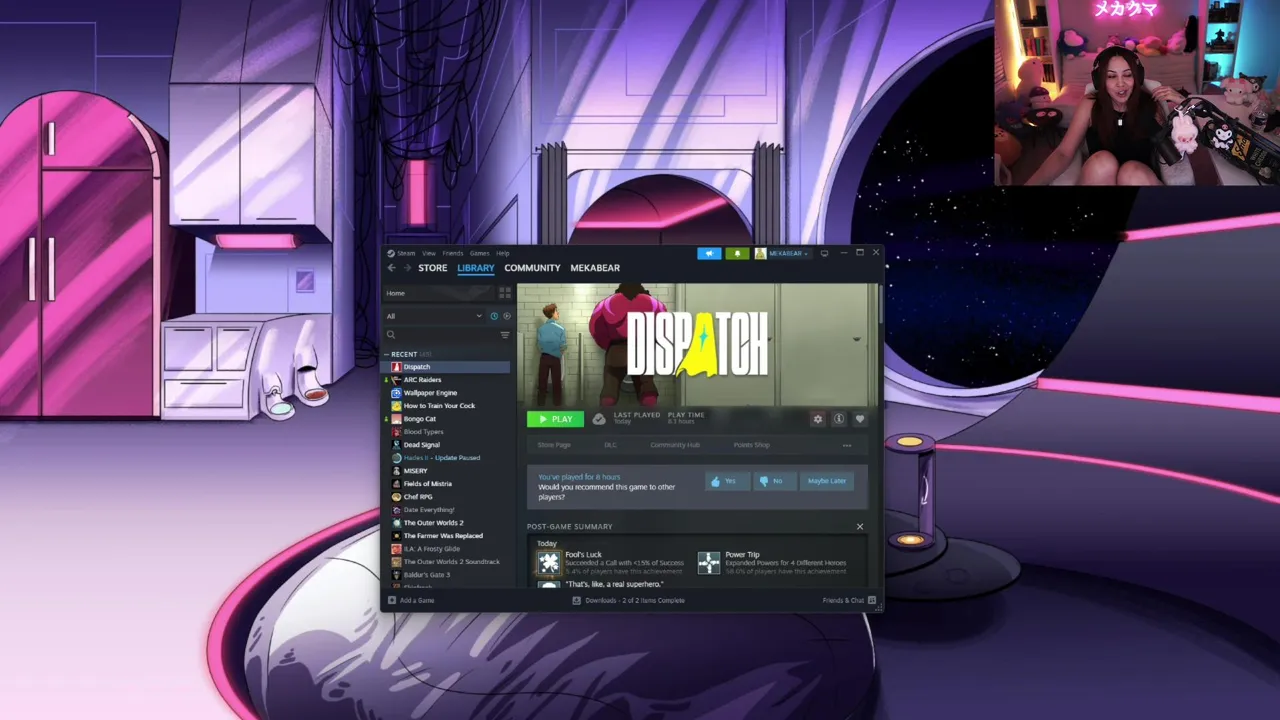Select Date Everything! in the list
Image resolution: width=1280 pixels, height=720 pixels.
[446, 510]
